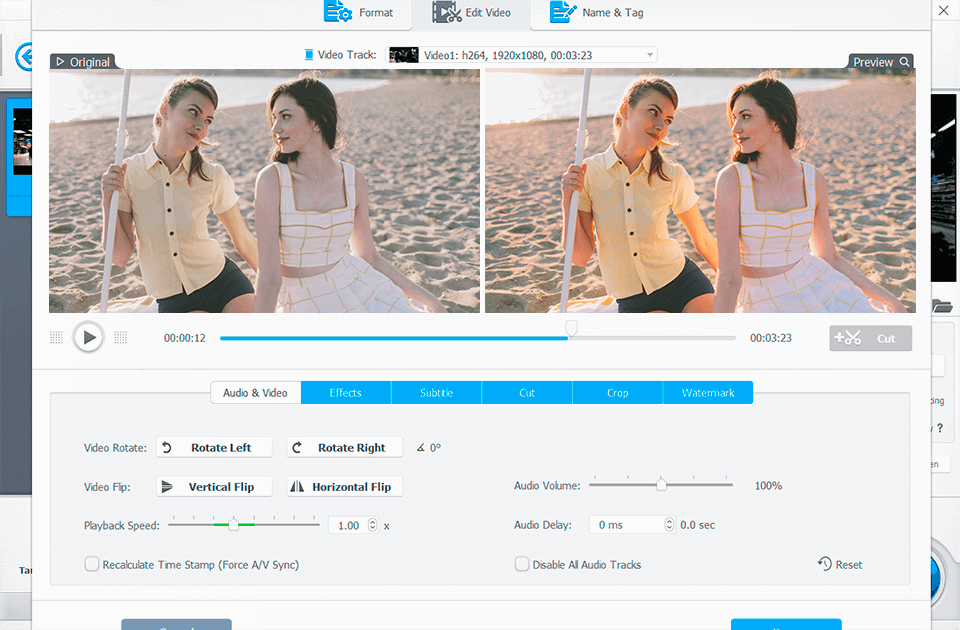Click the Audio Volume slider handle

661,484
